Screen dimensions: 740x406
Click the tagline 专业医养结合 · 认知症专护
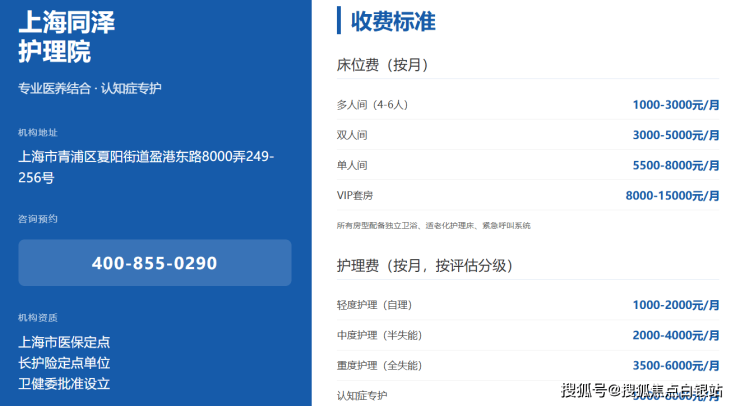pyautogui.click(x=90, y=88)
